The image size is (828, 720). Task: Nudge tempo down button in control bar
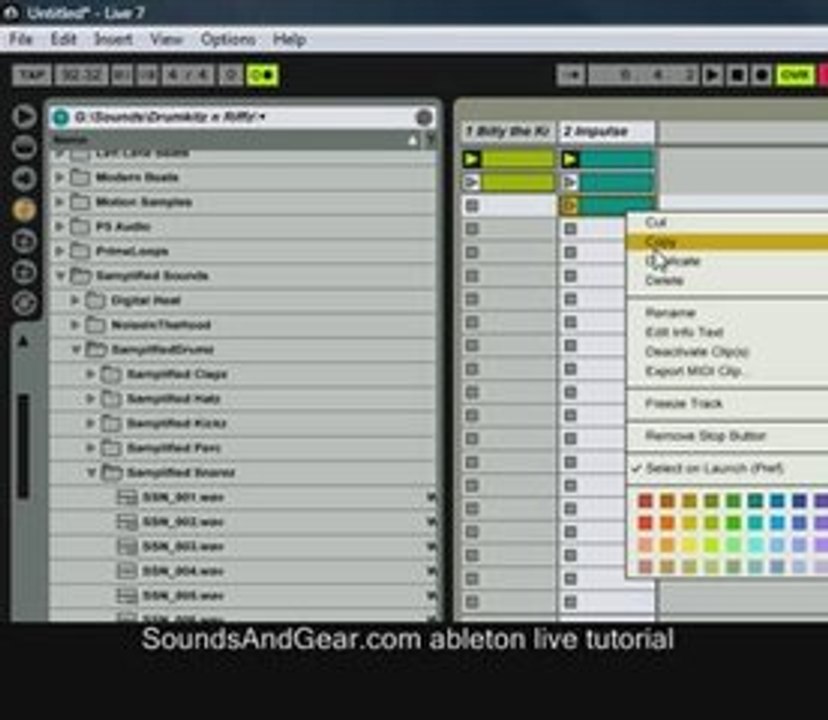click(x=122, y=75)
